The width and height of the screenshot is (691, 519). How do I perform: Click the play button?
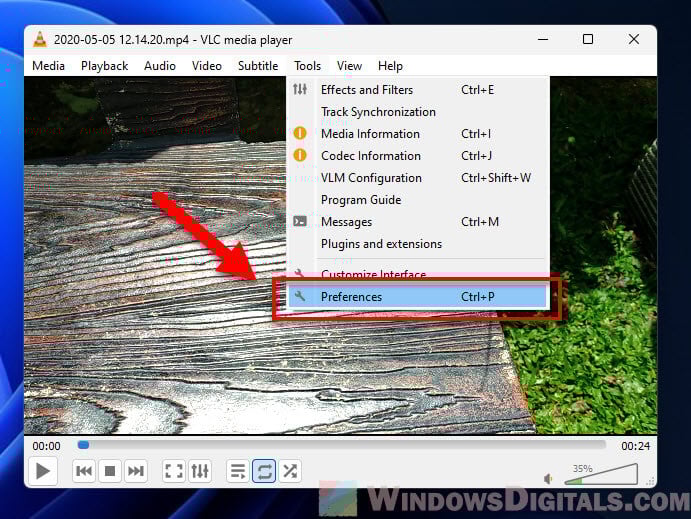43,471
